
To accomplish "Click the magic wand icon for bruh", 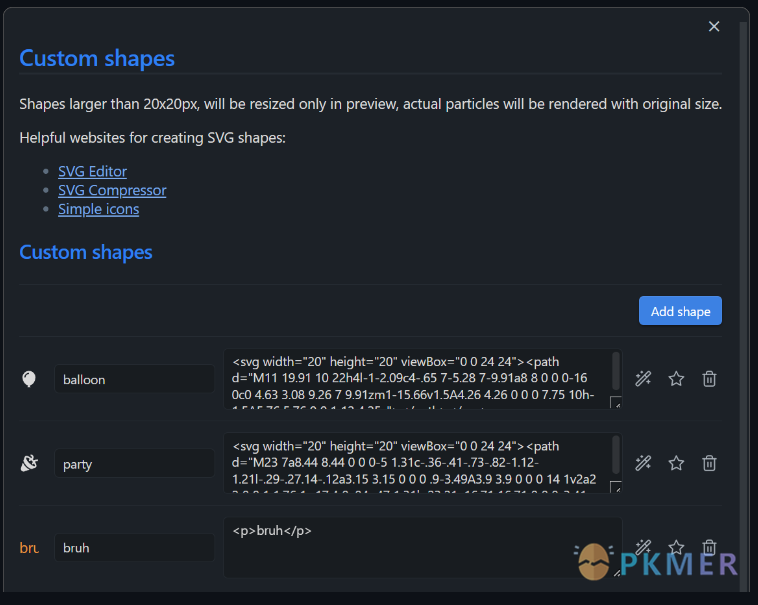I will (x=643, y=547).
